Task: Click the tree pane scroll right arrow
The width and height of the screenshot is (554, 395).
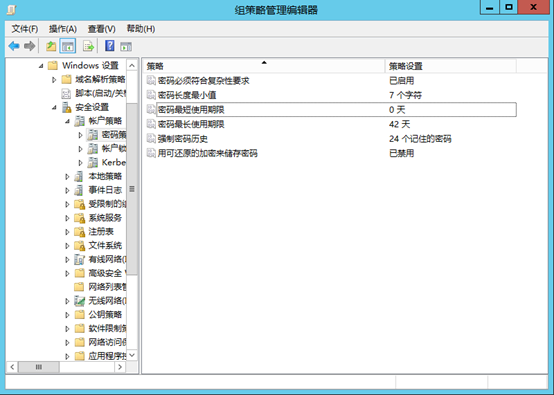Action: click(120, 367)
